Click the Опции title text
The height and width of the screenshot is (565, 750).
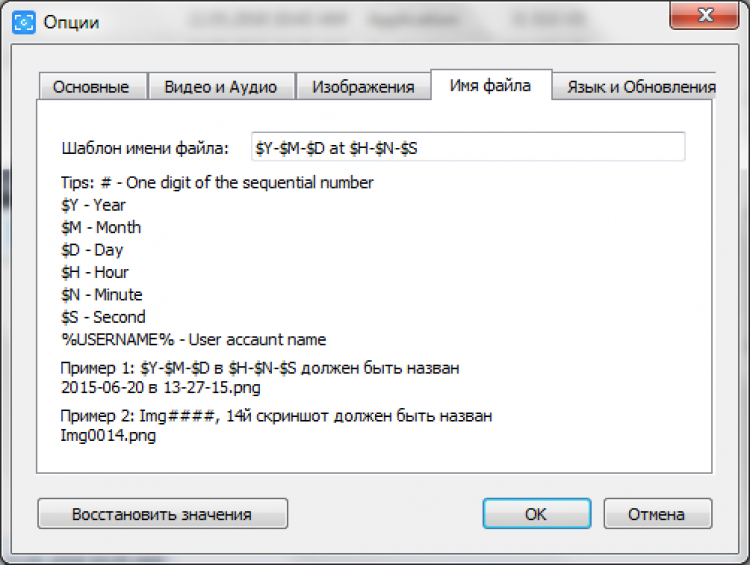[x=71, y=22]
